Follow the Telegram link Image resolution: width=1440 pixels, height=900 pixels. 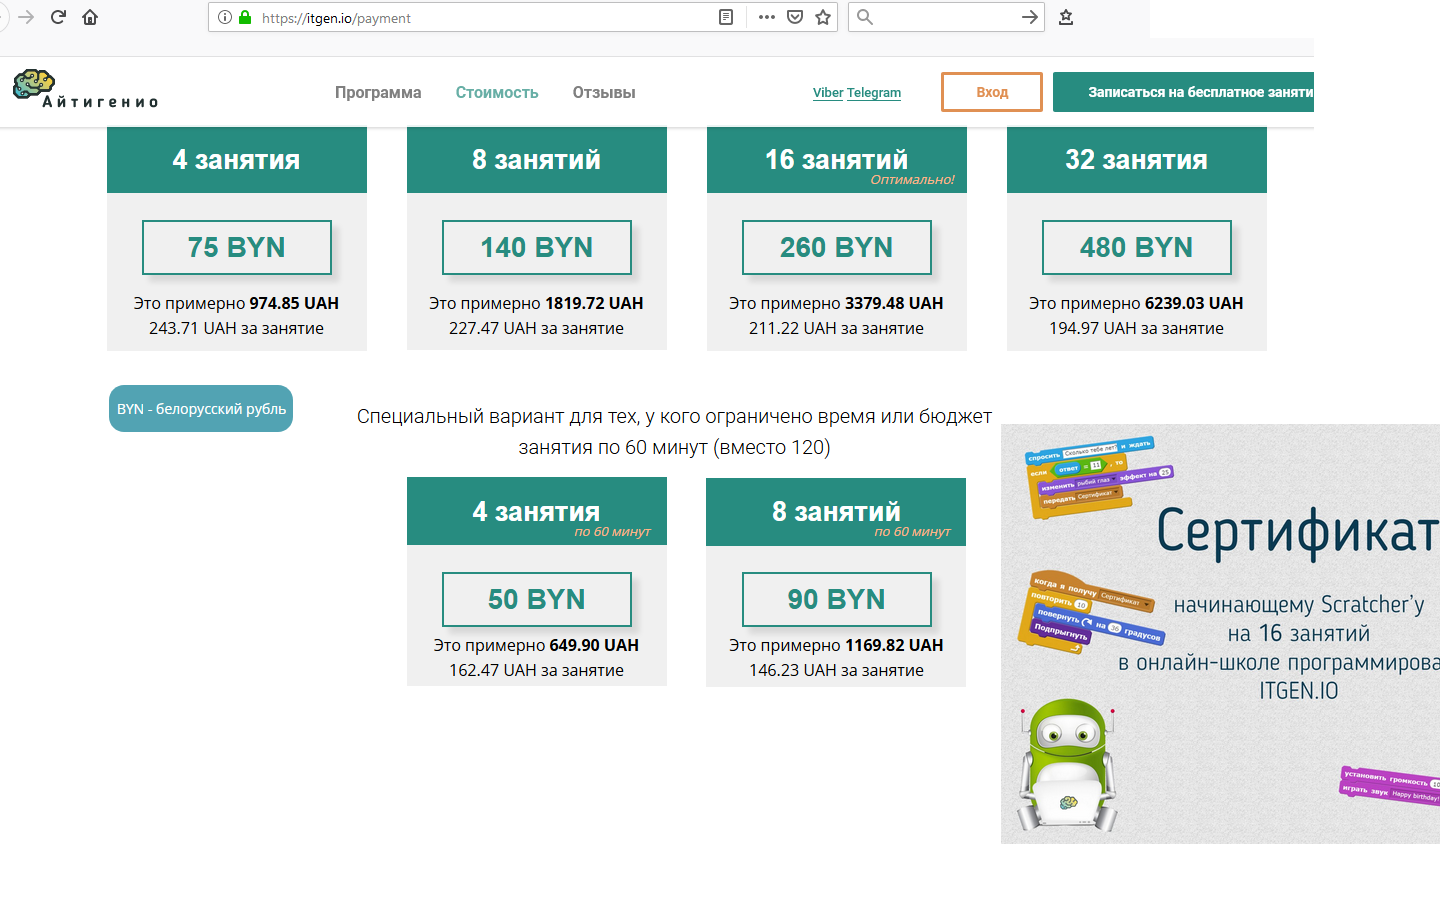click(874, 92)
